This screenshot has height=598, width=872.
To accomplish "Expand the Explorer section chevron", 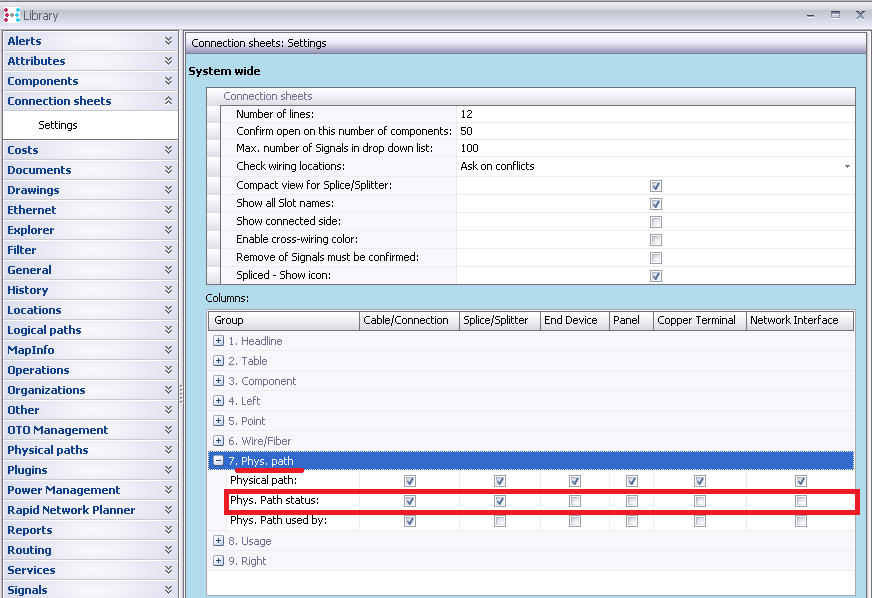I will click(168, 230).
